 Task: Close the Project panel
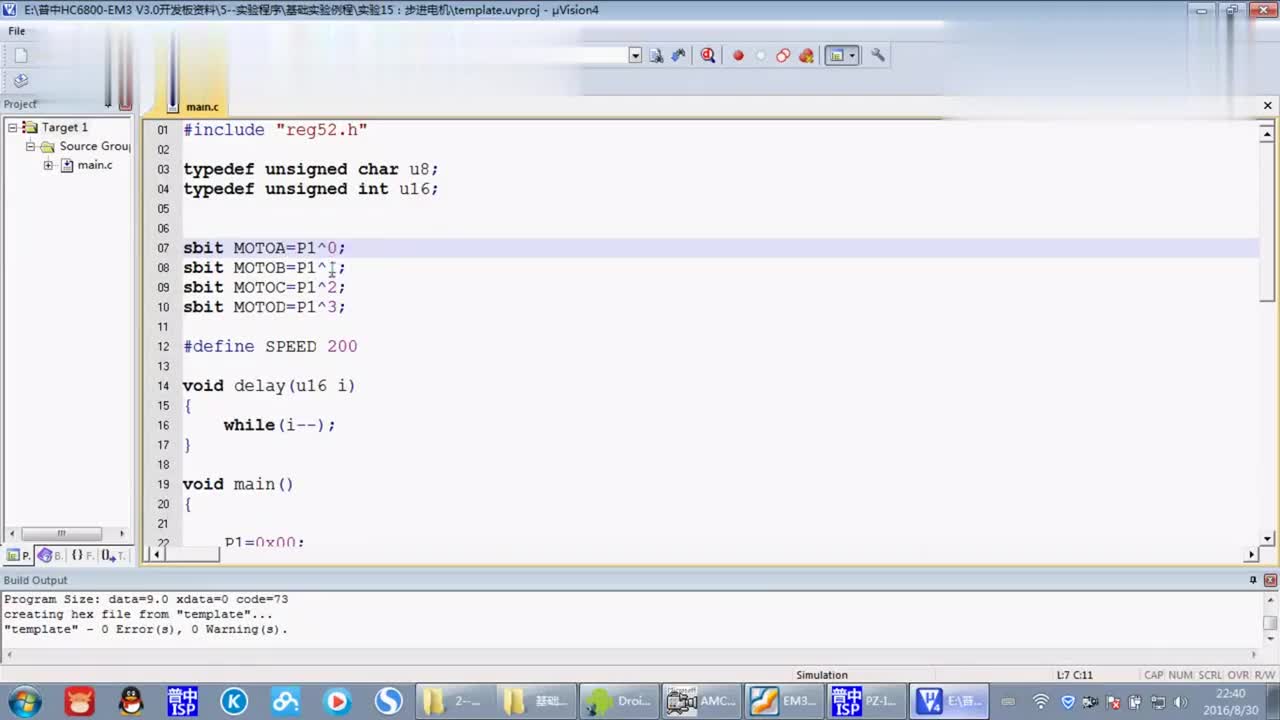tap(125, 104)
